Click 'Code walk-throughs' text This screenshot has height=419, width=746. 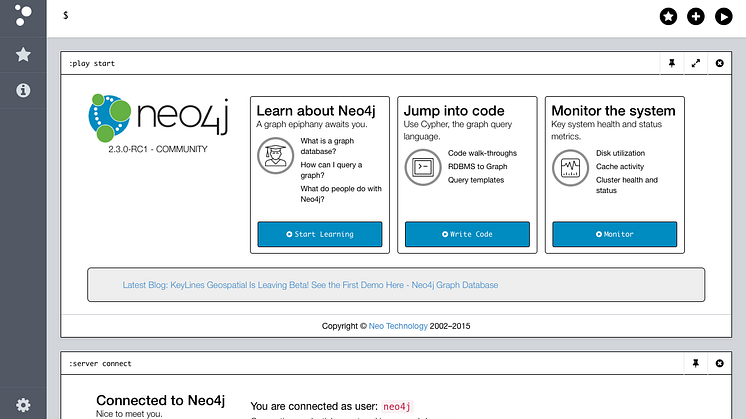(482, 153)
